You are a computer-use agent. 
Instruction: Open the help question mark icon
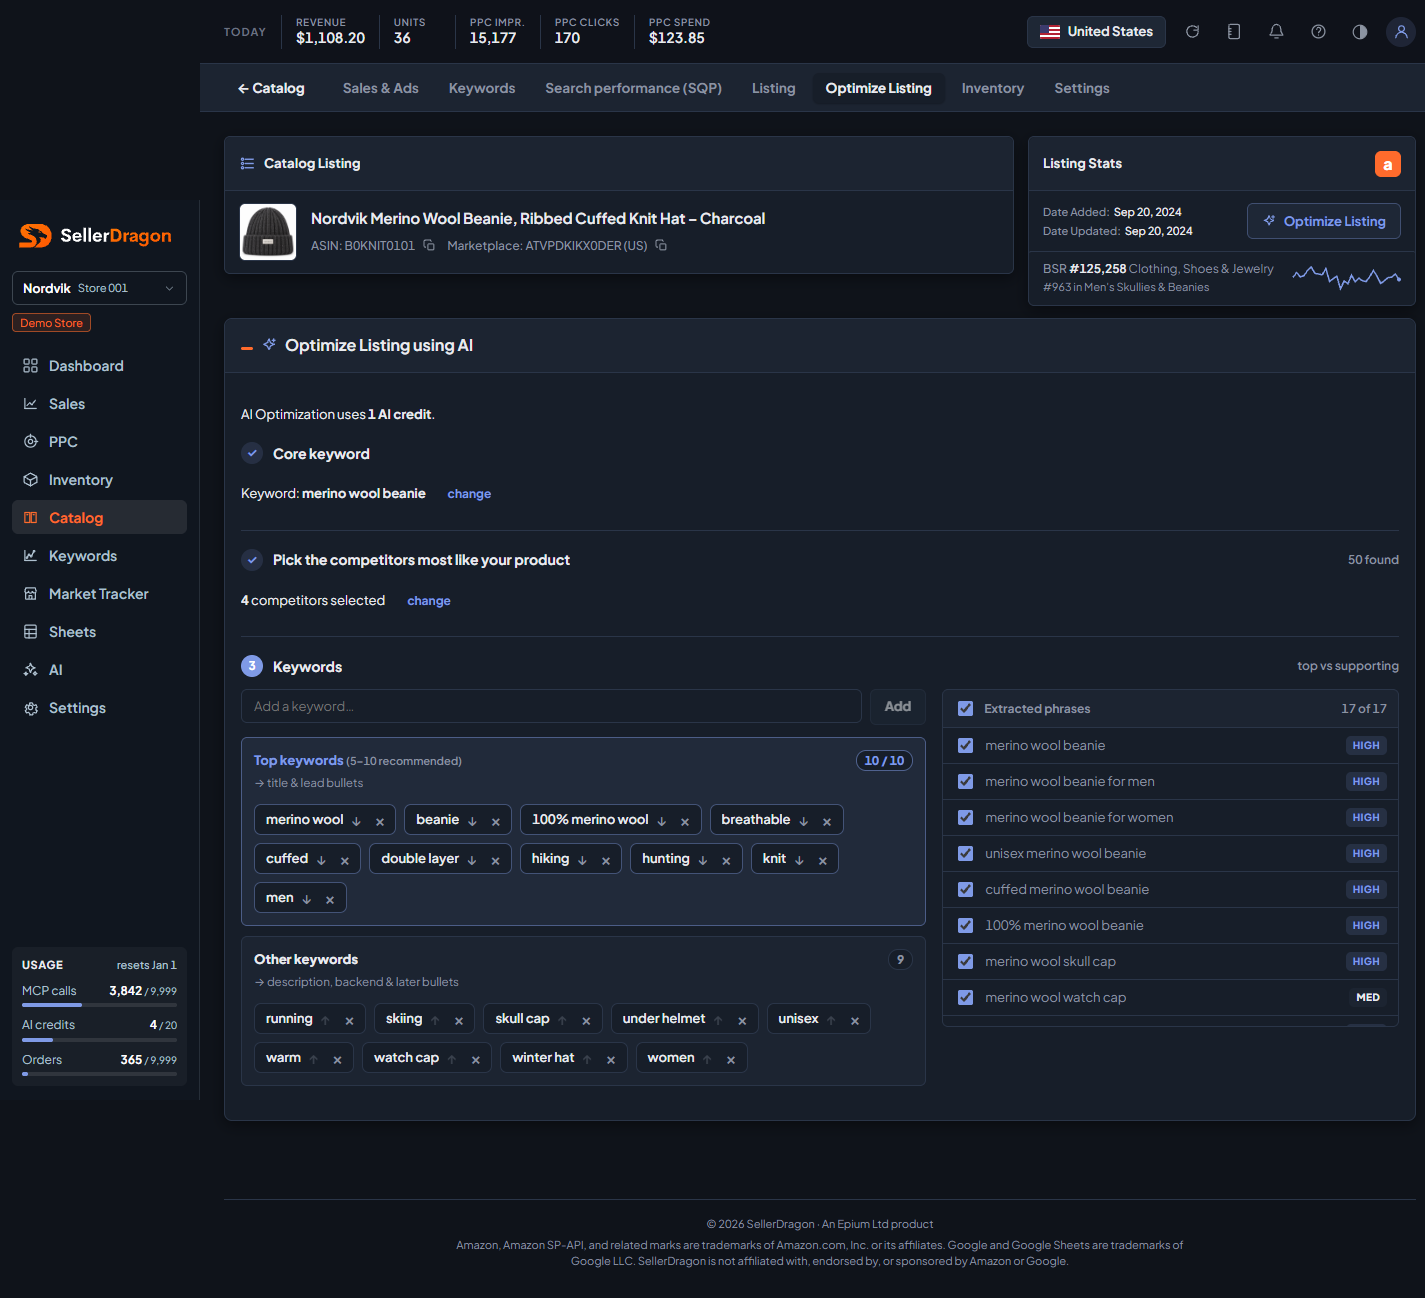click(1318, 32)
